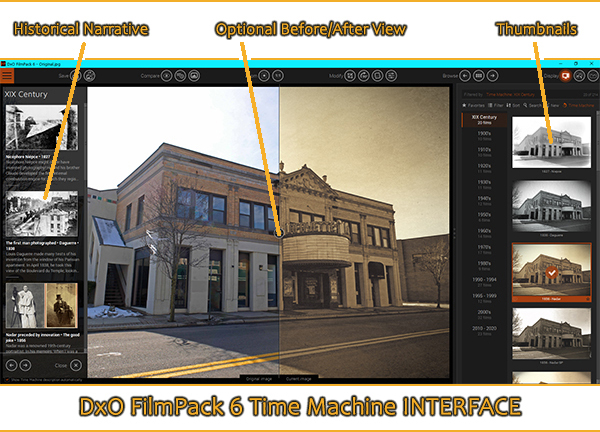Screen dimensions: 600x432
Task: Open the Sort option
Action: tap(513, 105)
